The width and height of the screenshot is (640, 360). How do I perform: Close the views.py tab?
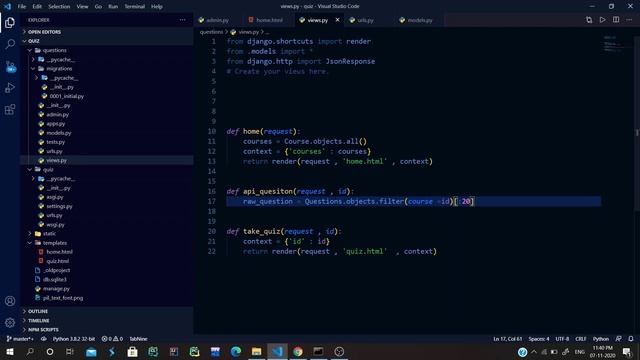click(x=338, y=20)
